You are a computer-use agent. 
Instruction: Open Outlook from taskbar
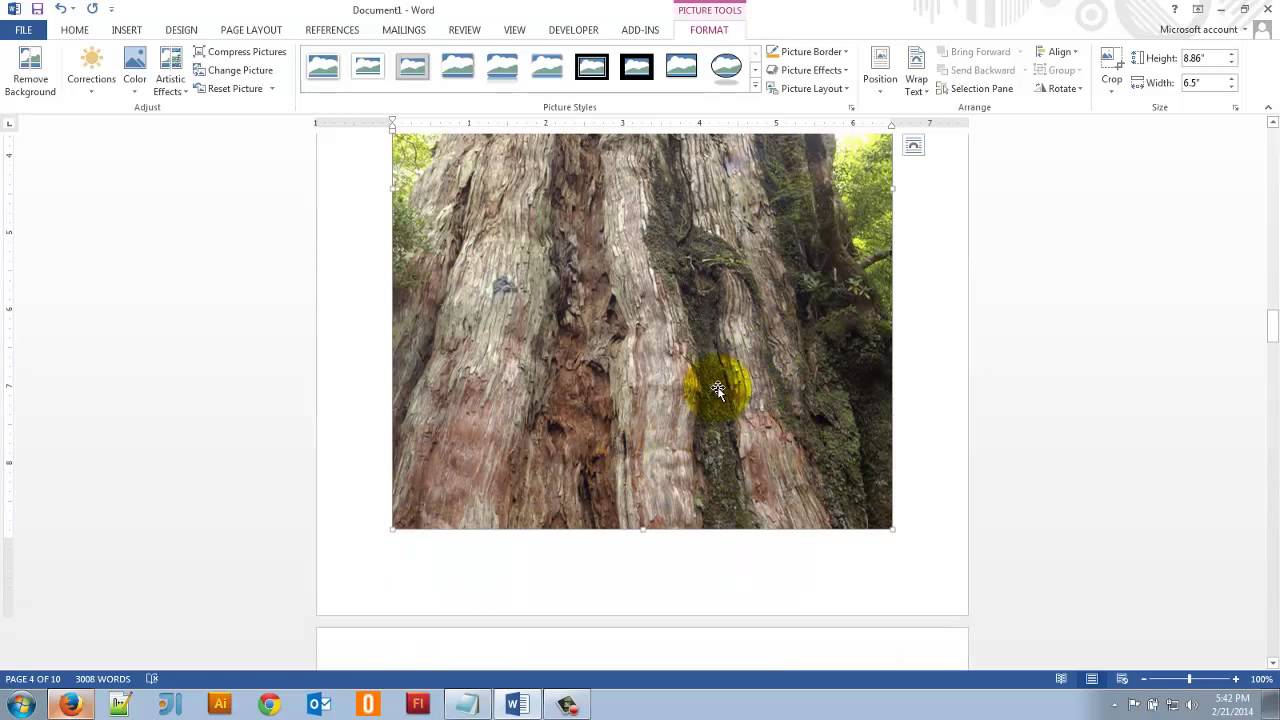319,704
